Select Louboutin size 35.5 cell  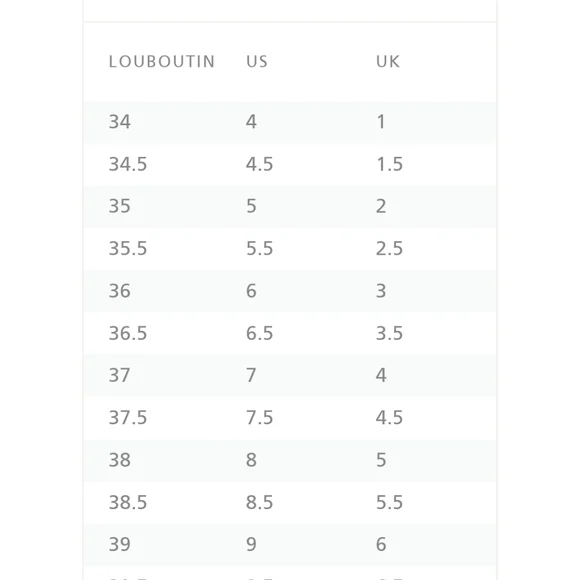coord(128,248)
